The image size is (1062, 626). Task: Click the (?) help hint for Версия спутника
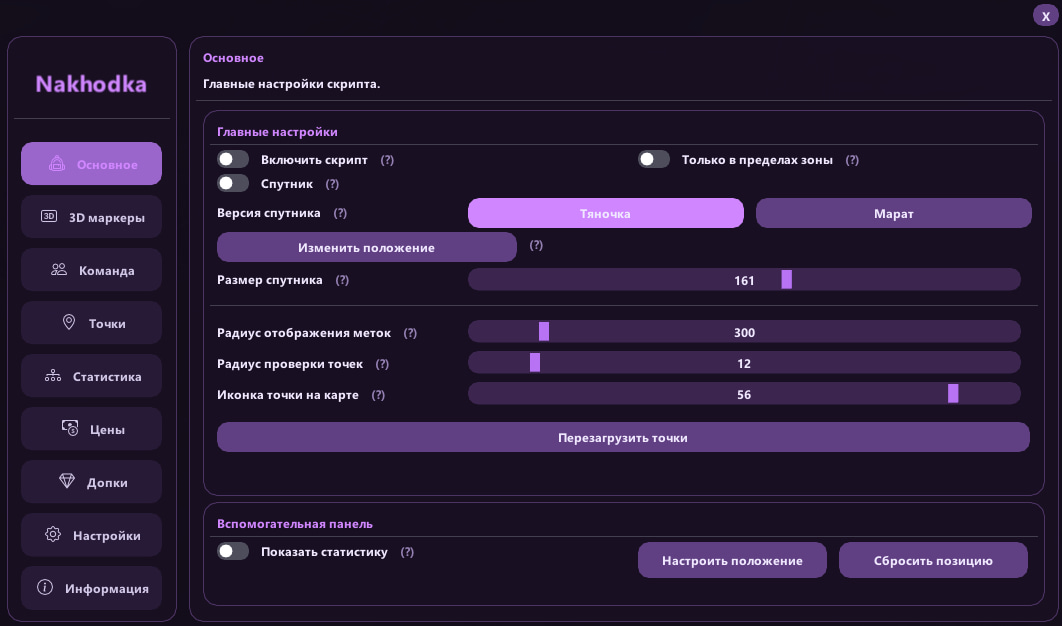(x=340, y=213)
